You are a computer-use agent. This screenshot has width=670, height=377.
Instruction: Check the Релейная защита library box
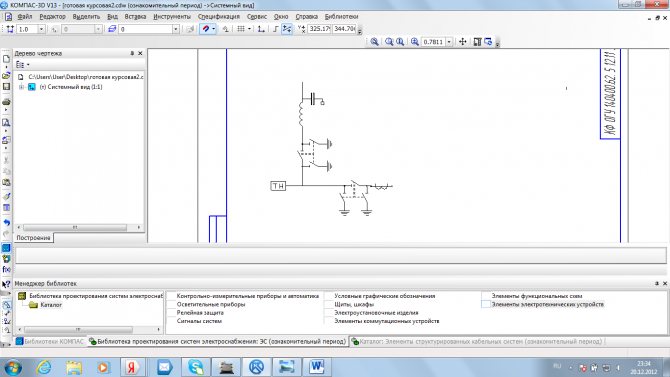coord(171,312)
